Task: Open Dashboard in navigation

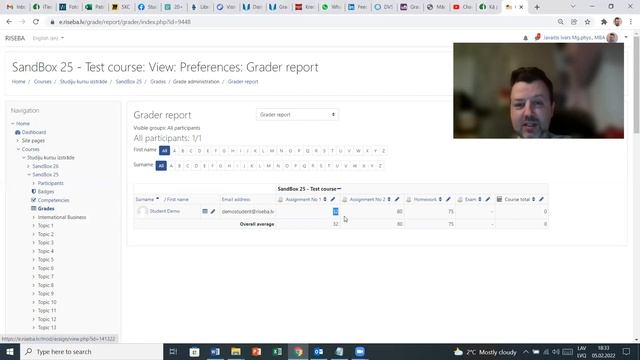Action: 34,132
